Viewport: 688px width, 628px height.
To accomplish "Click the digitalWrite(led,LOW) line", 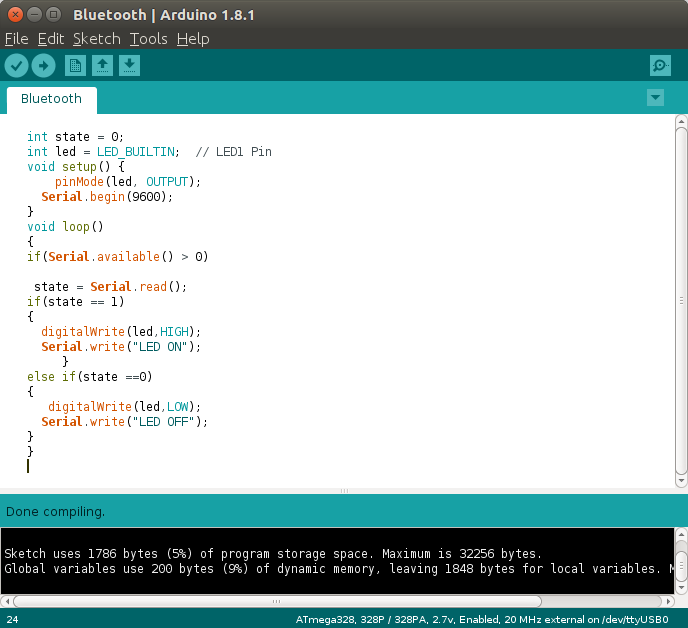I will 124,406.
